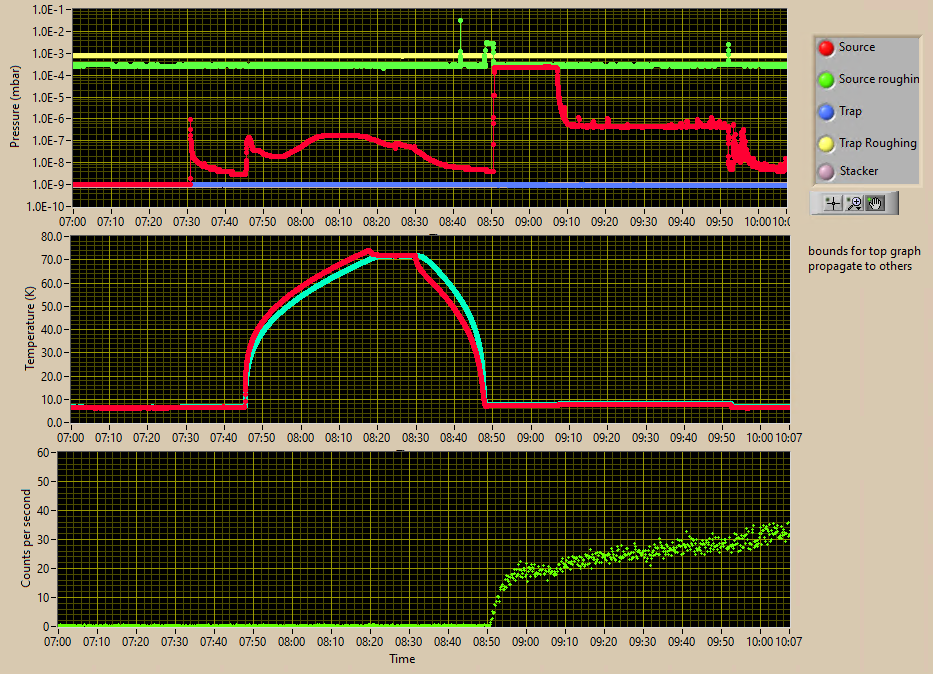The image size is (933, 674).
Task: Click '10:07' end time on counts graph
Action: [788, 642]
